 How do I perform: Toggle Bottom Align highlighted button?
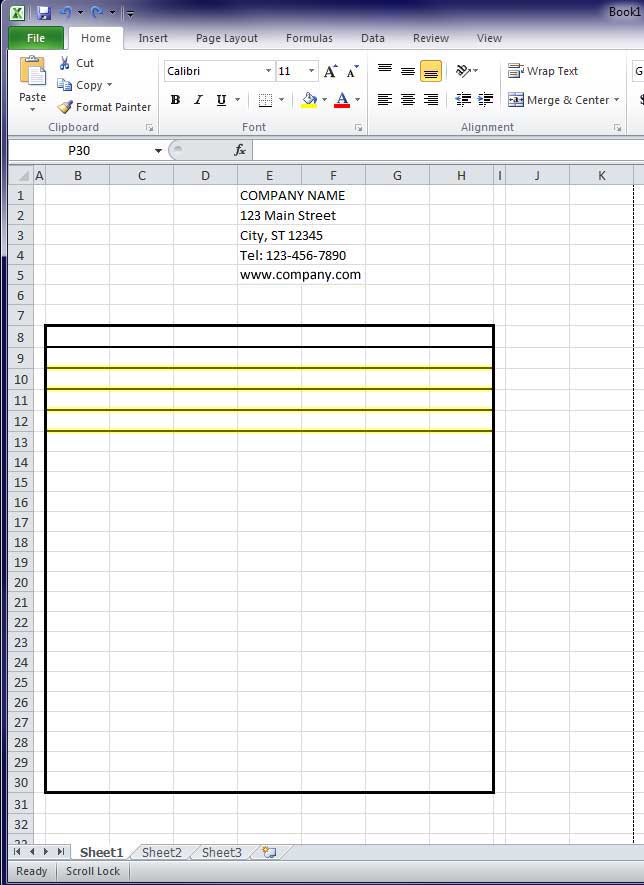tap(431, 71)
